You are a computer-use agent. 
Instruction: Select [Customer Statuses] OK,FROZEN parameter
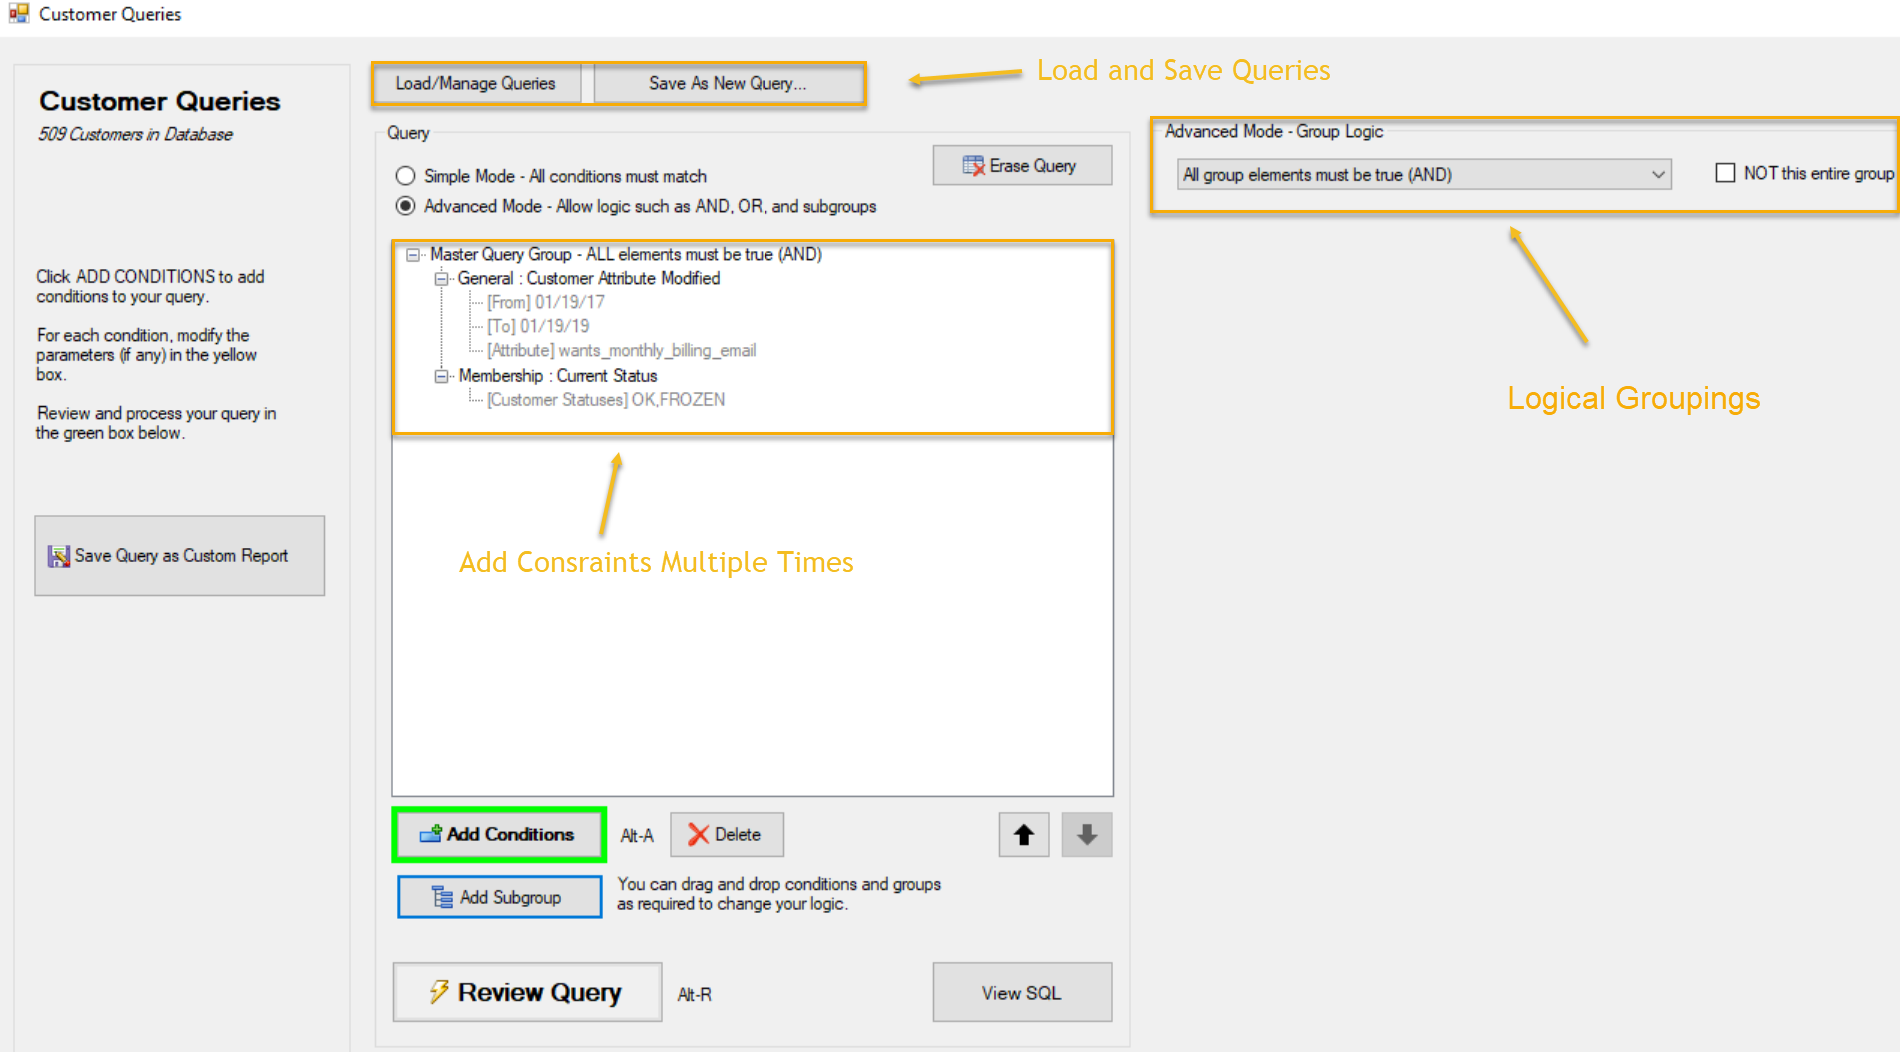tap(606, 400)
